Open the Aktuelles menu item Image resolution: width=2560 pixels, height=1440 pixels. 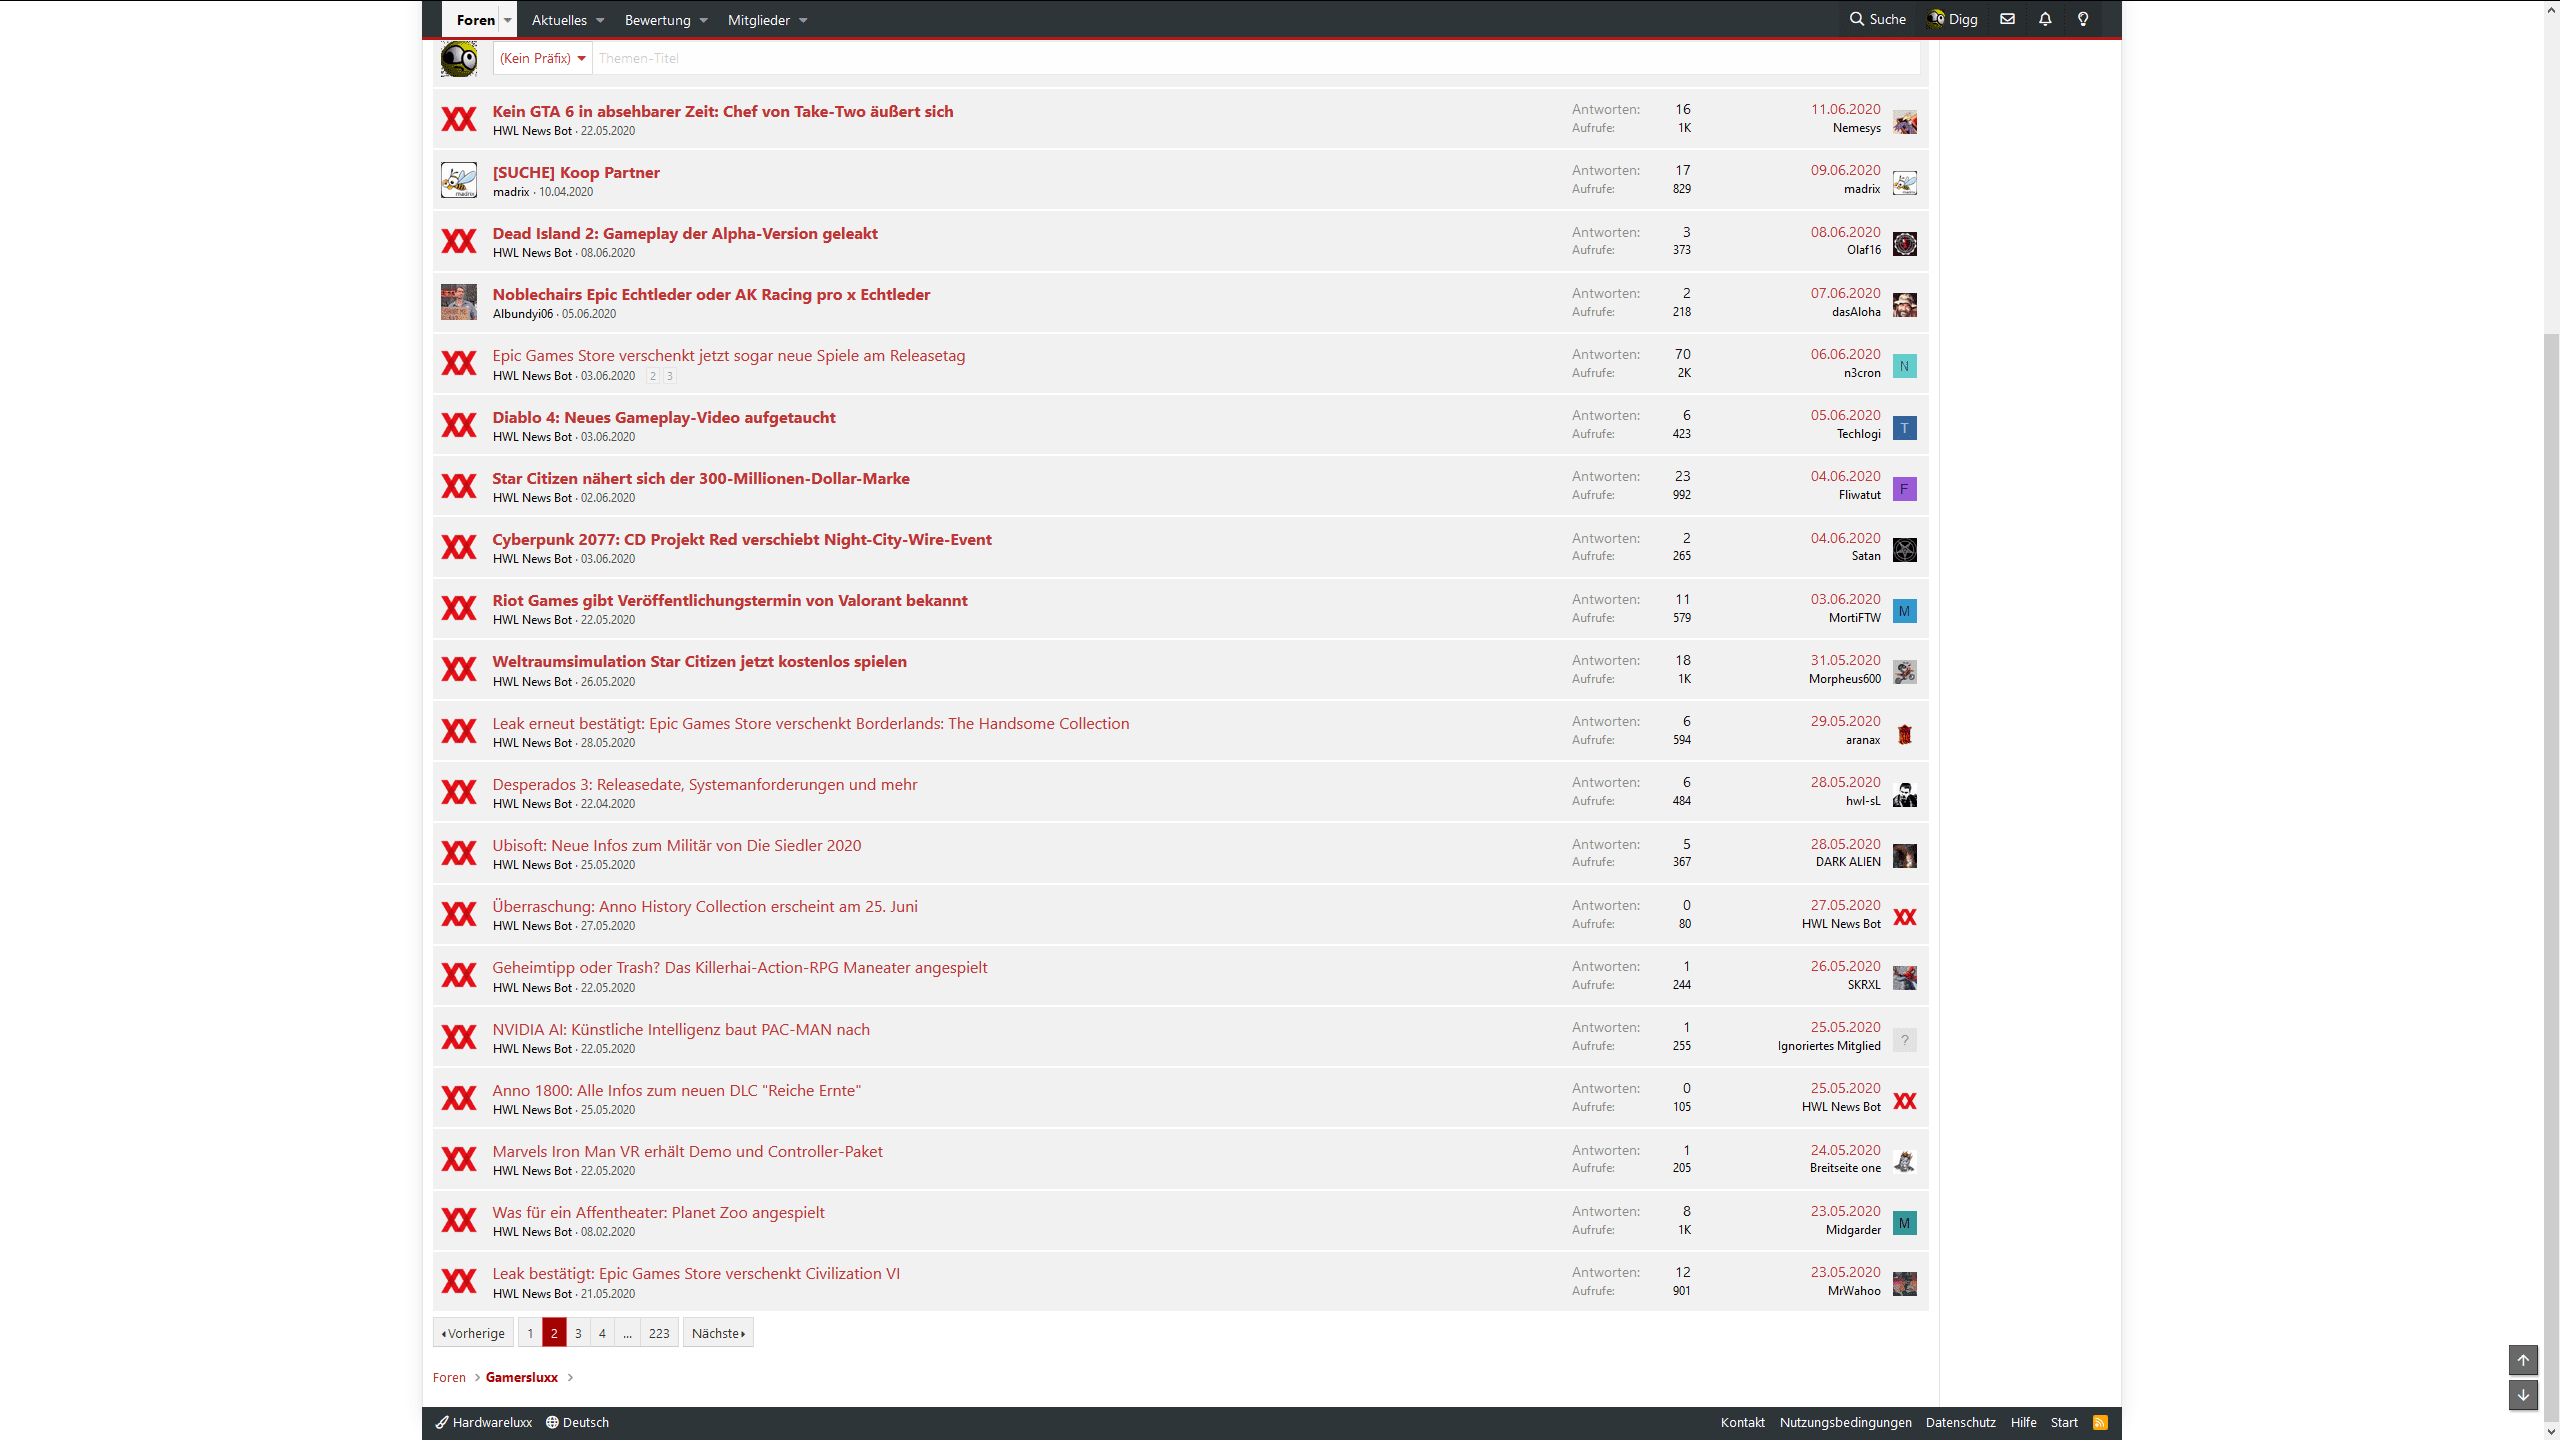coord(560,20)
